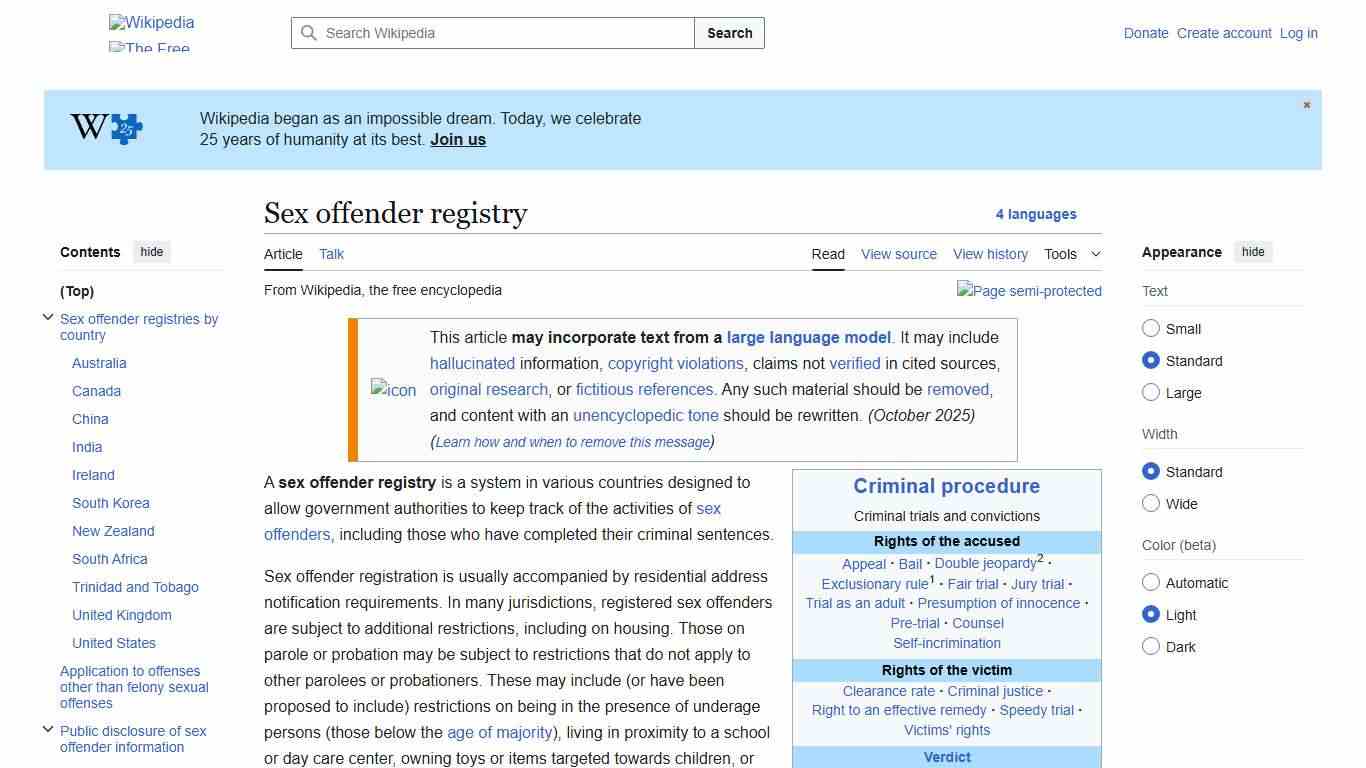This screenshot has width=1366, height=768.
Task: Click the search magnifying glass icon
Action: coord(309,33)
